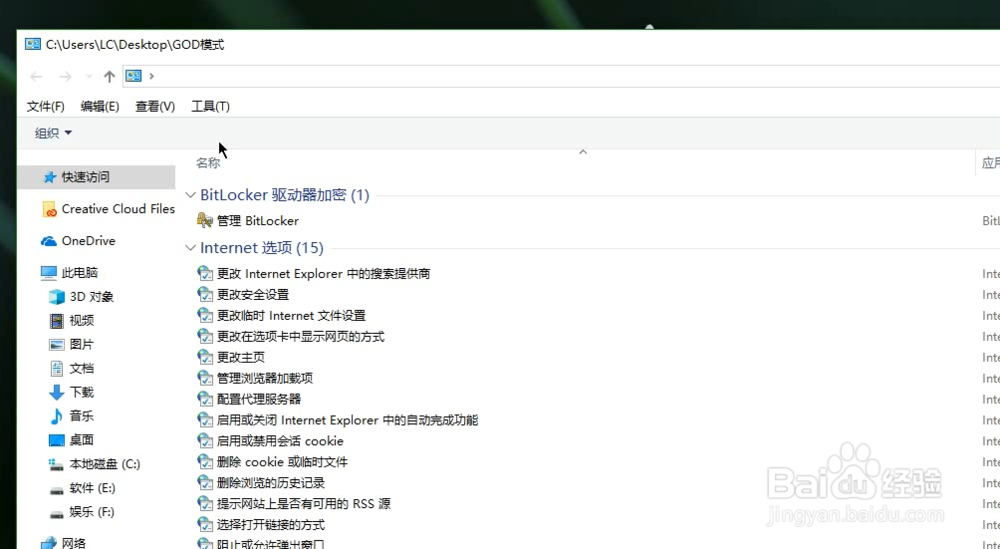Select 管理浏览器加载项 entry text
The width and height of the screenshot is (1000, 549).
coord(265,378)
